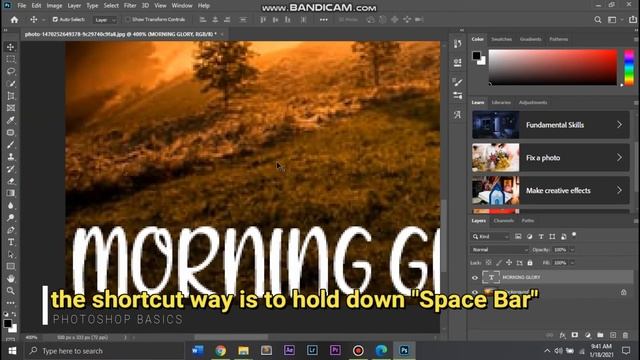Create a new group folder
This screenshot has width=640, height=360.
600,335
